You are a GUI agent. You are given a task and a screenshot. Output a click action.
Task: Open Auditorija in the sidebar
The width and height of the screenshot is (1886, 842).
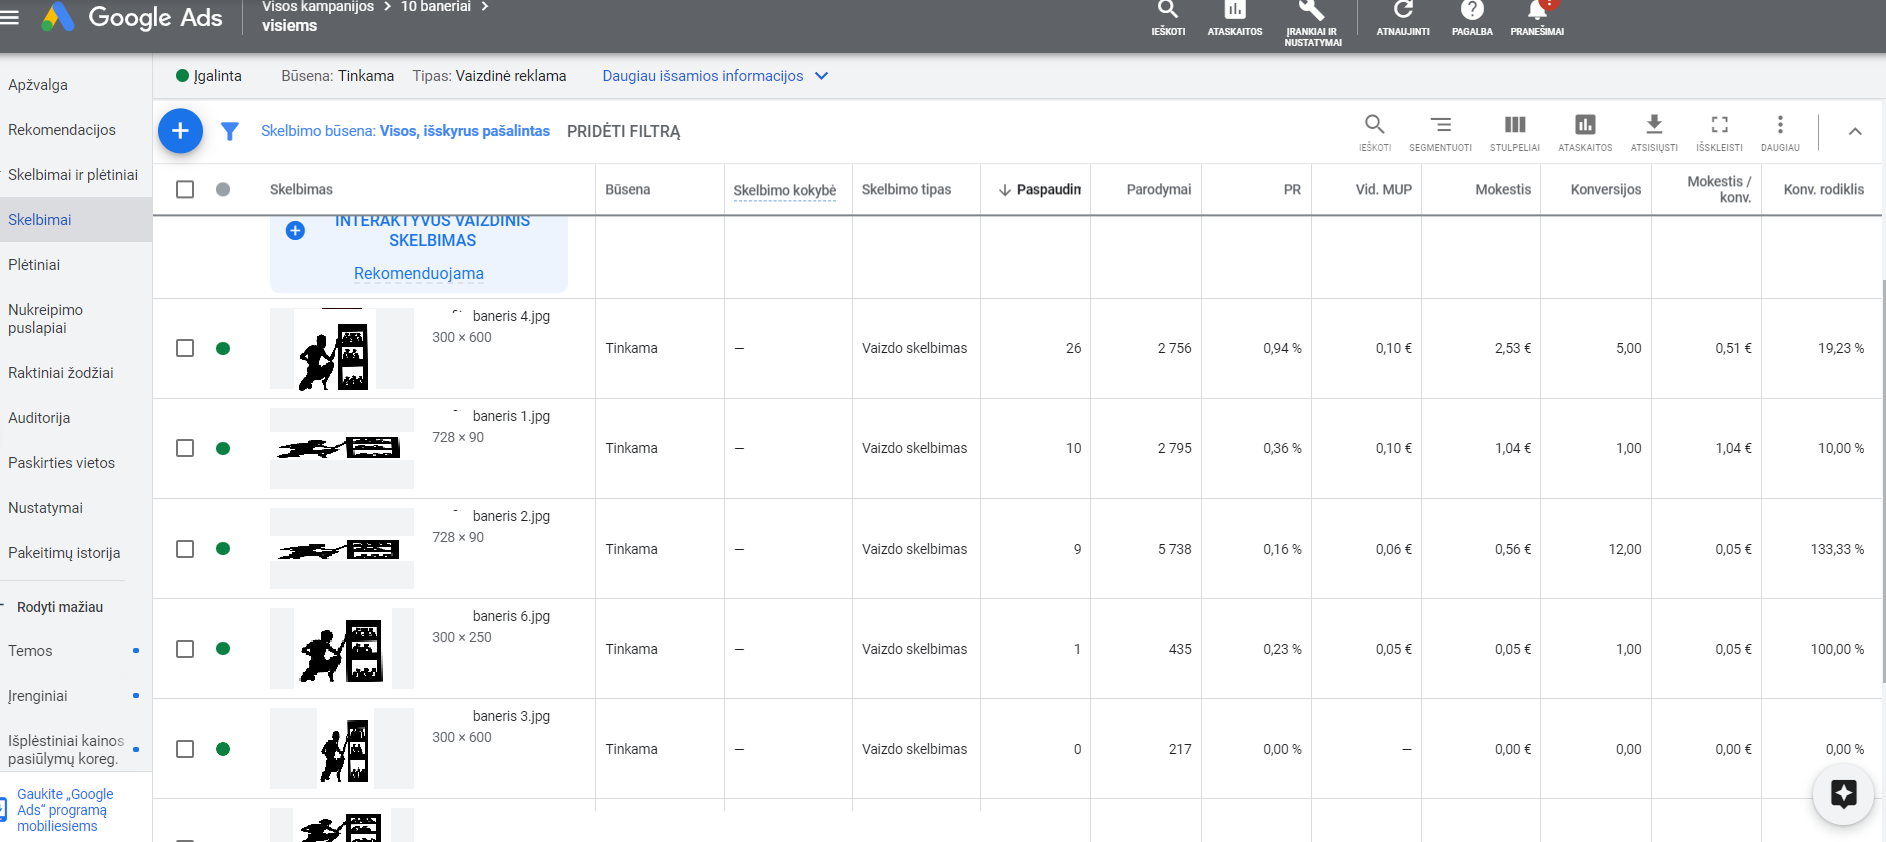point(39,418)
